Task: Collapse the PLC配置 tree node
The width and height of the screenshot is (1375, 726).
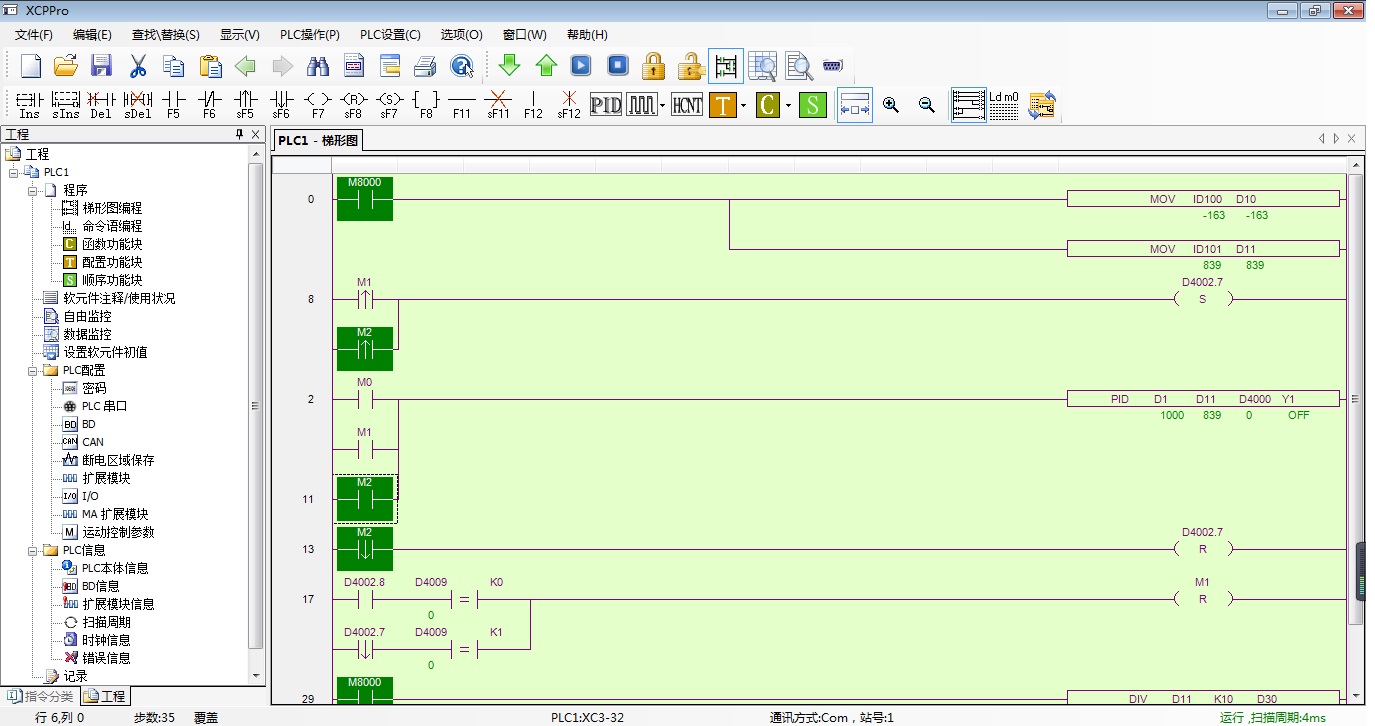Action: [x=33, y=370]
